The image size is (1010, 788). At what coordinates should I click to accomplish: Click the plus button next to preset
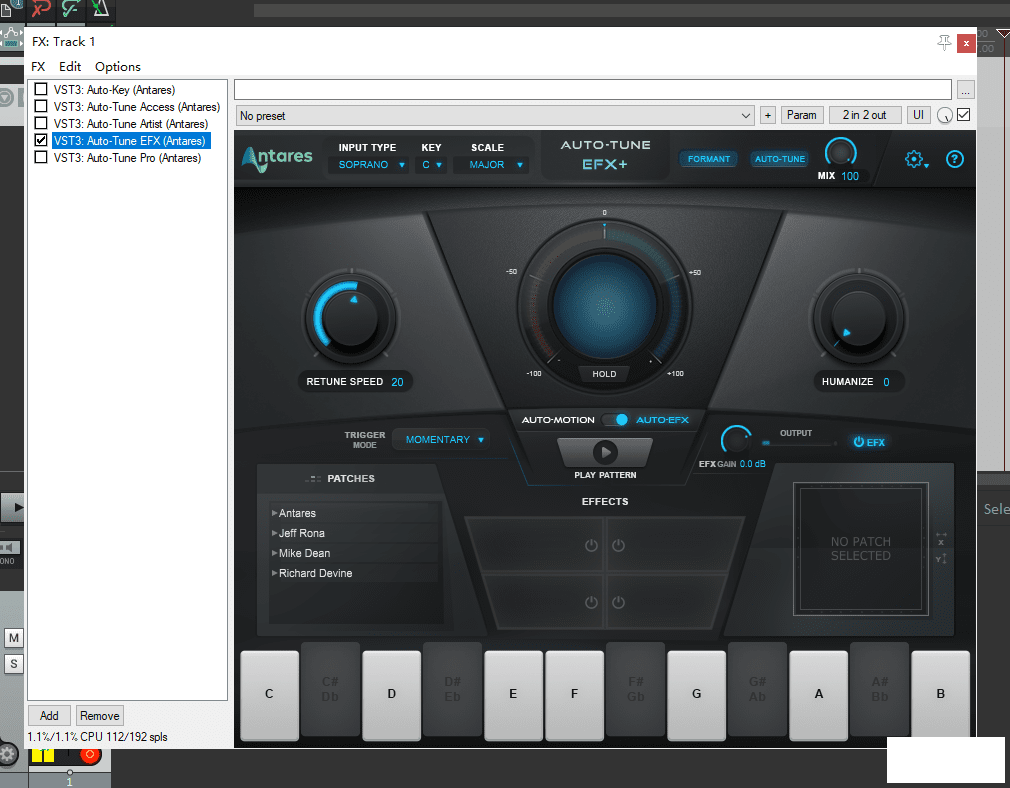(x=767, y=116)
